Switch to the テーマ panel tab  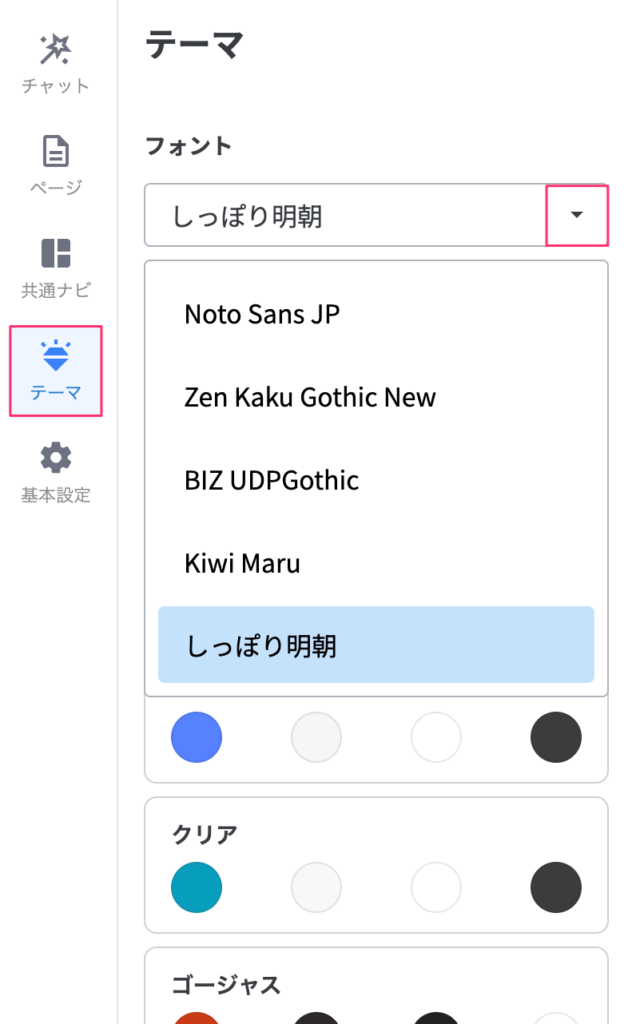(x=56, y=370)
